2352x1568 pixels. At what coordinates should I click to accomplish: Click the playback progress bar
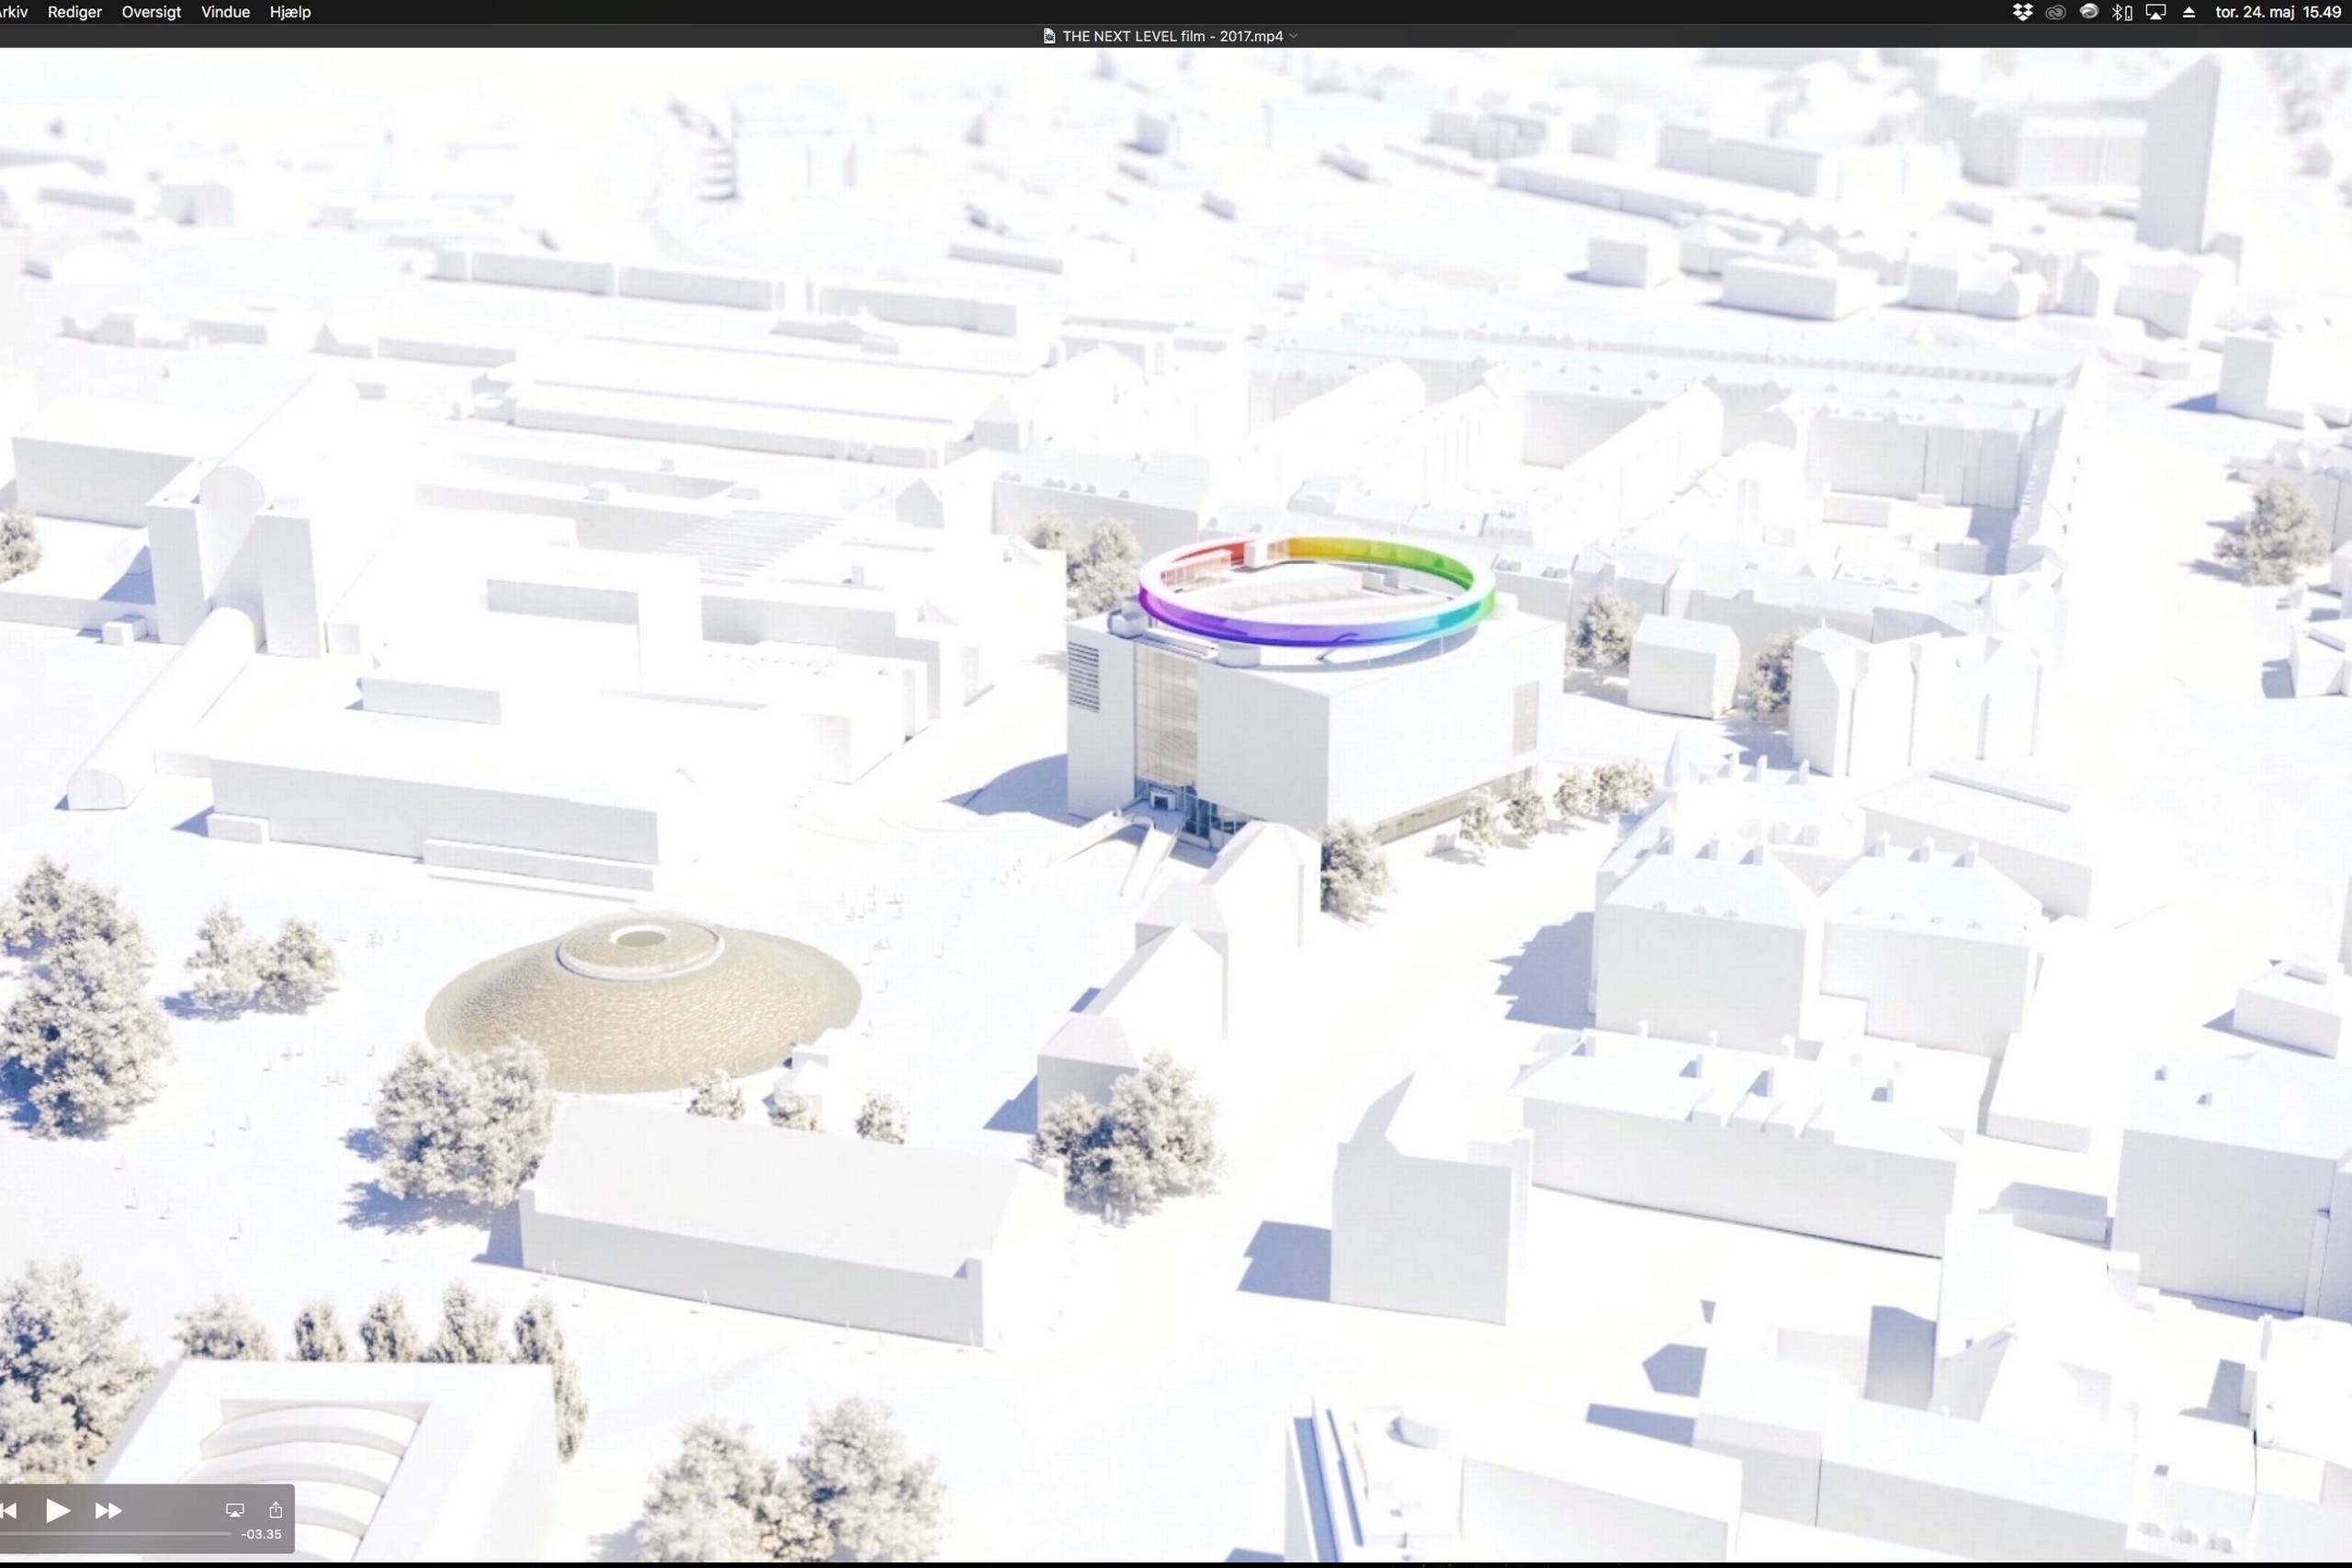point(115,1533)
